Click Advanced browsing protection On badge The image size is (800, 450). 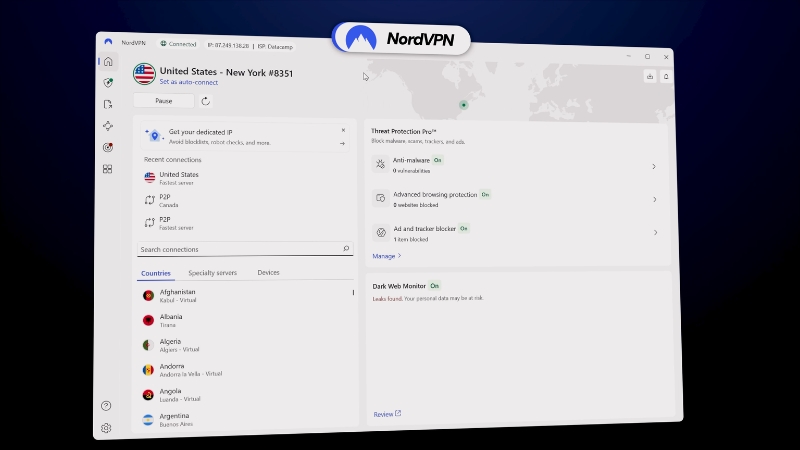tap(485, 194)
